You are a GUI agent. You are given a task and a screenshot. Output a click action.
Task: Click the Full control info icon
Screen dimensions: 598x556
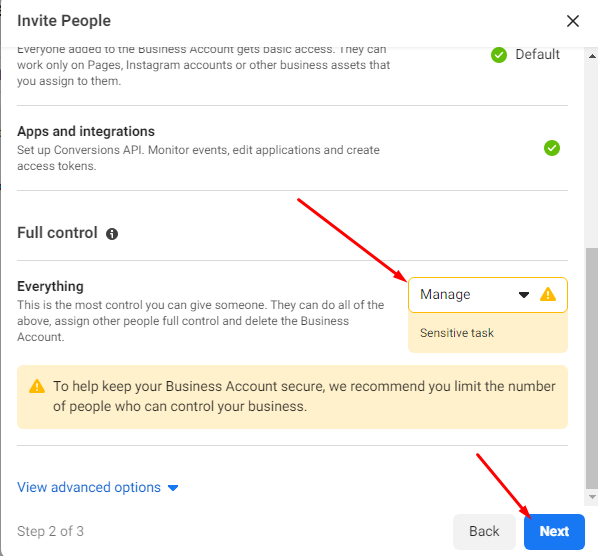coord(112,234)
